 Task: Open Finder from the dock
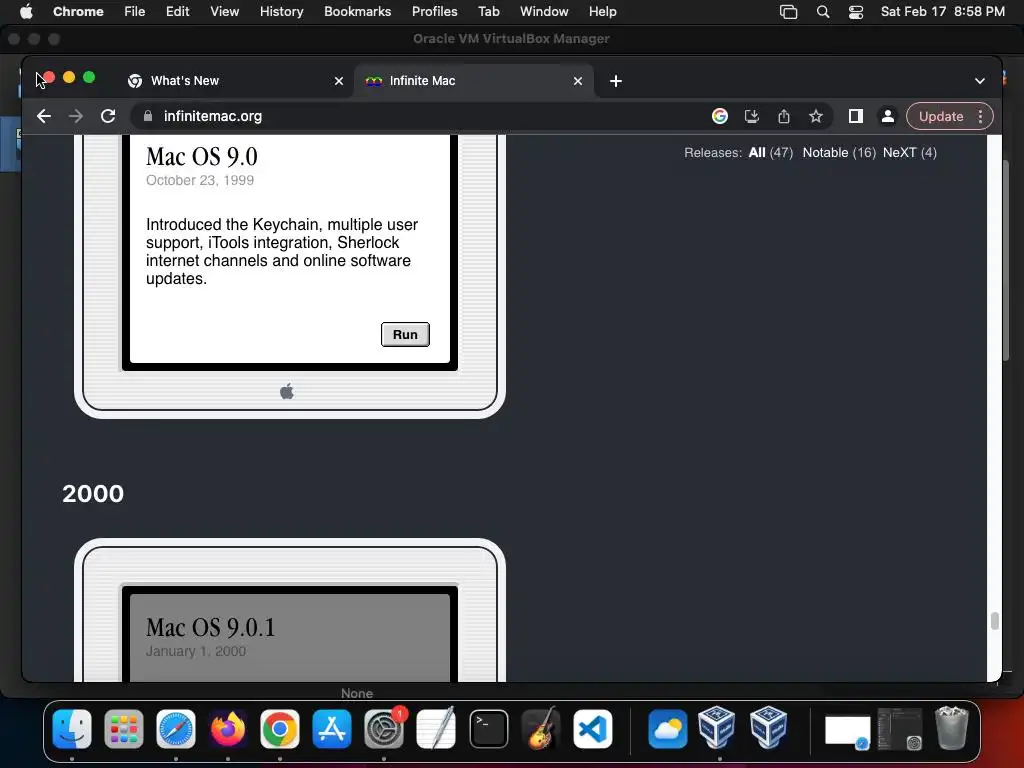tap(72, 729)
